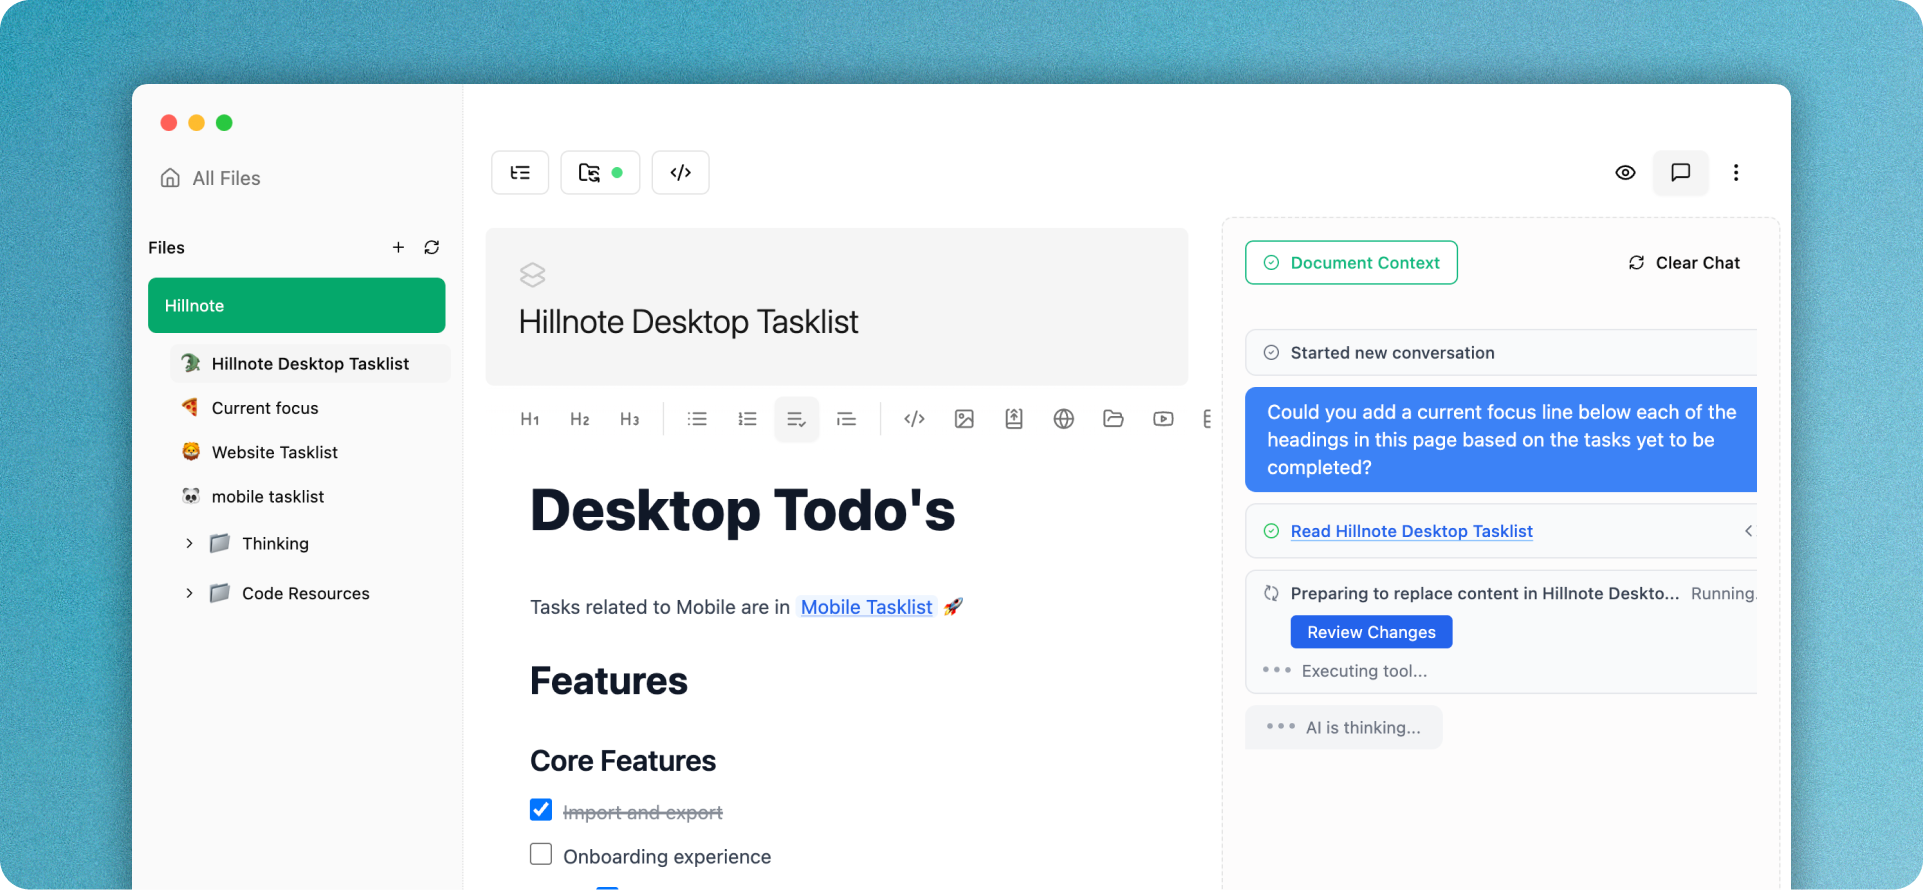Expand the Code Resources folder
1923x890 pixels.
pyautogui.click(x=189, y=593)
